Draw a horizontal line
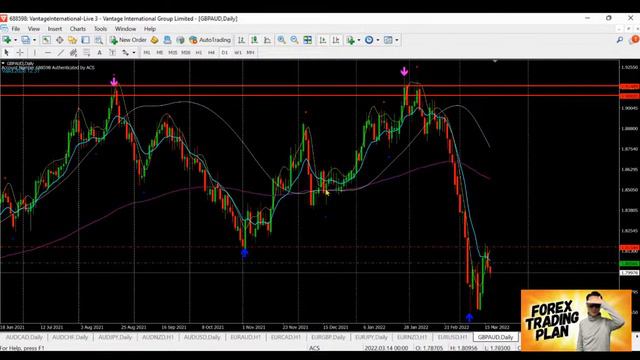 coord(48,53)
